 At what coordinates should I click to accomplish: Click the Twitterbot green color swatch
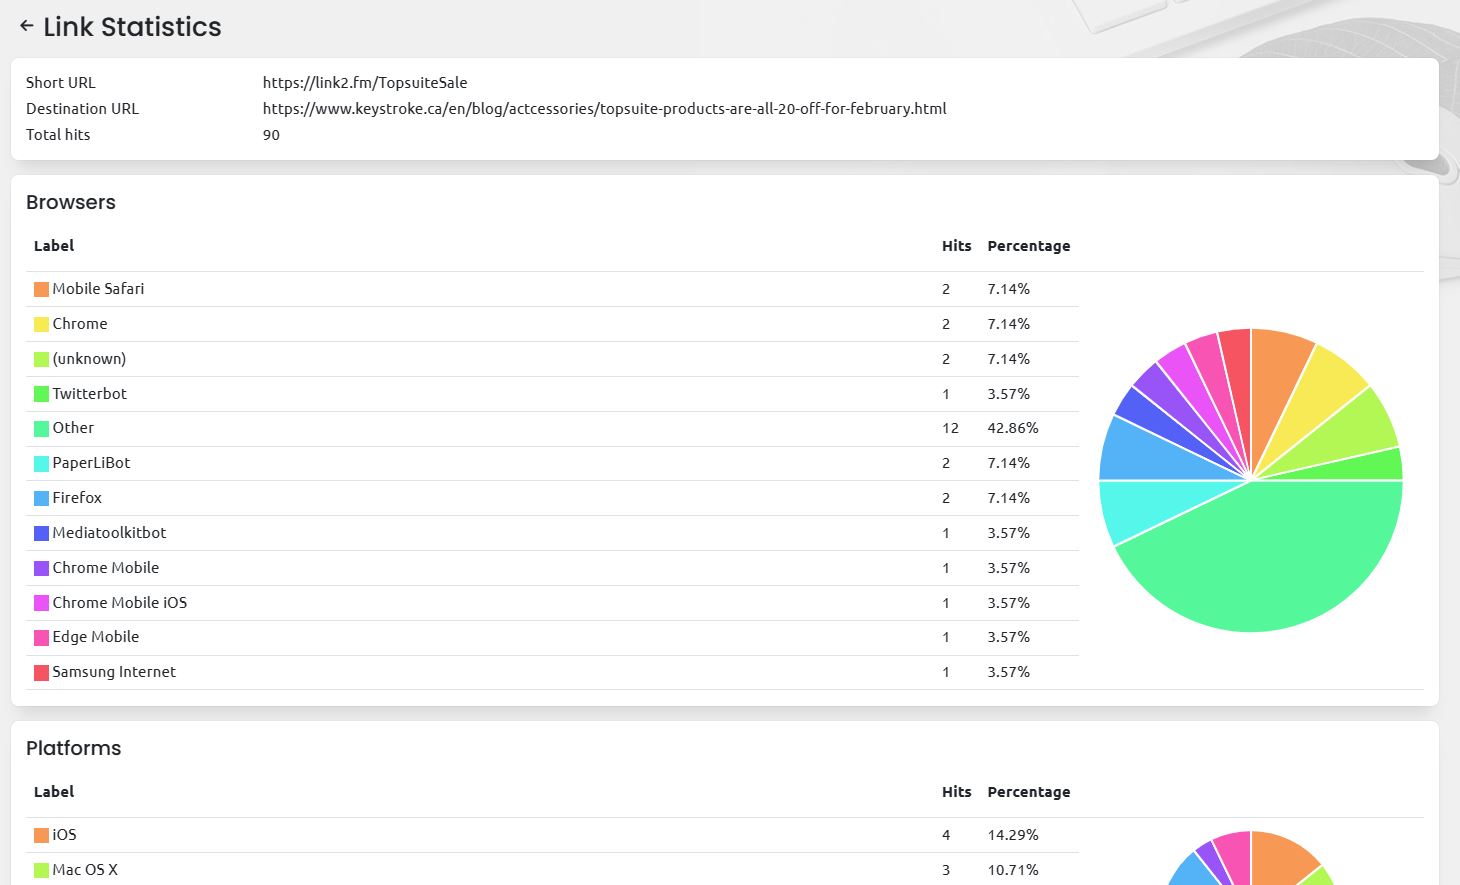point(41,394)
